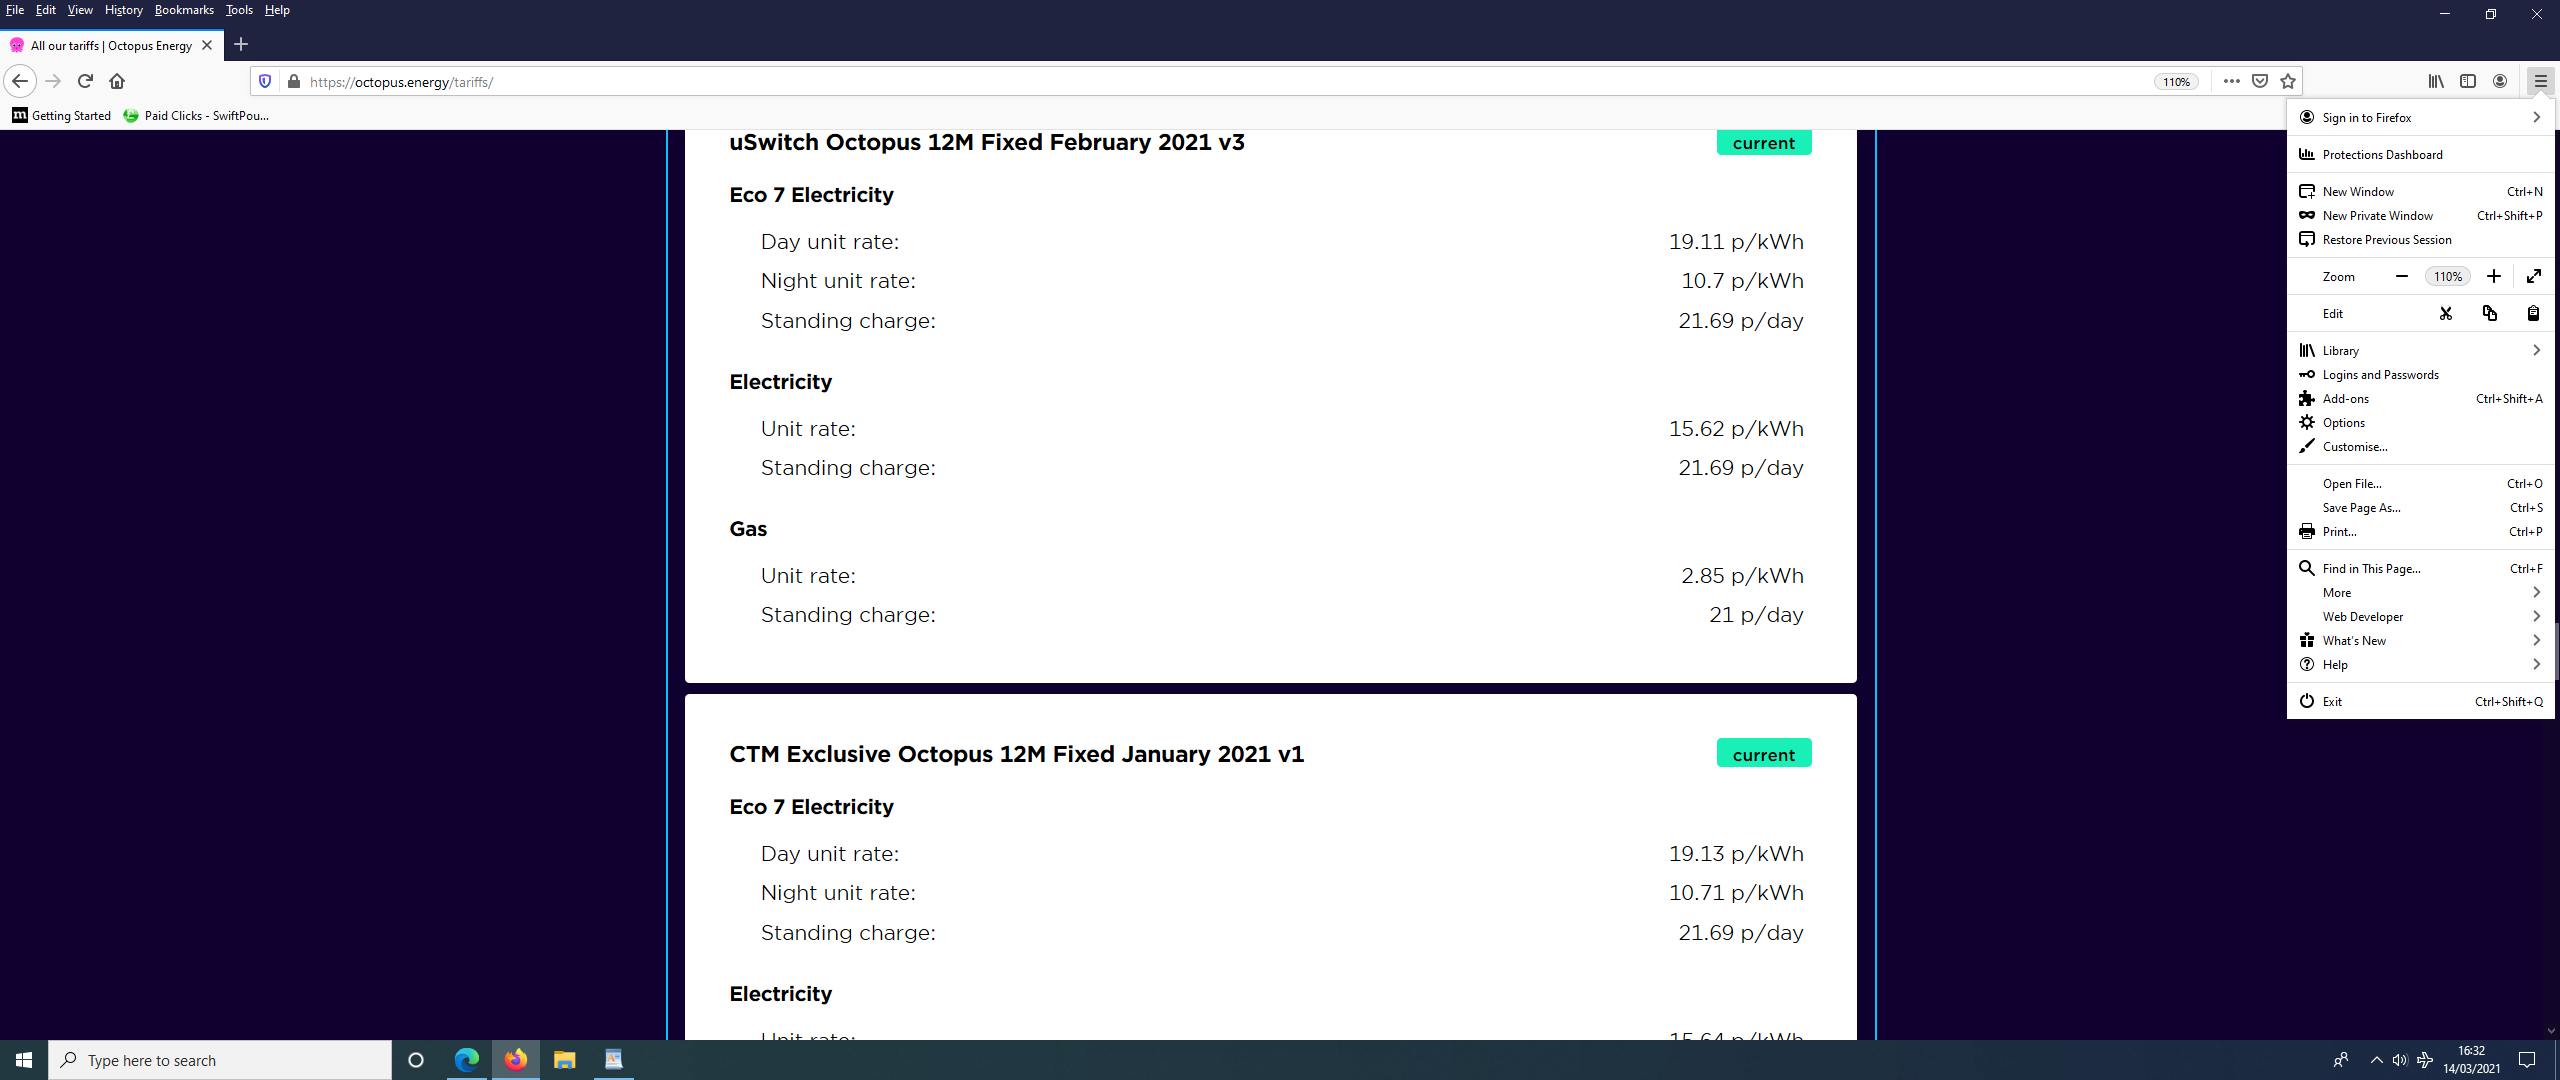
Task: Open the Library toolbar icon
Action: click(2436, 81)
